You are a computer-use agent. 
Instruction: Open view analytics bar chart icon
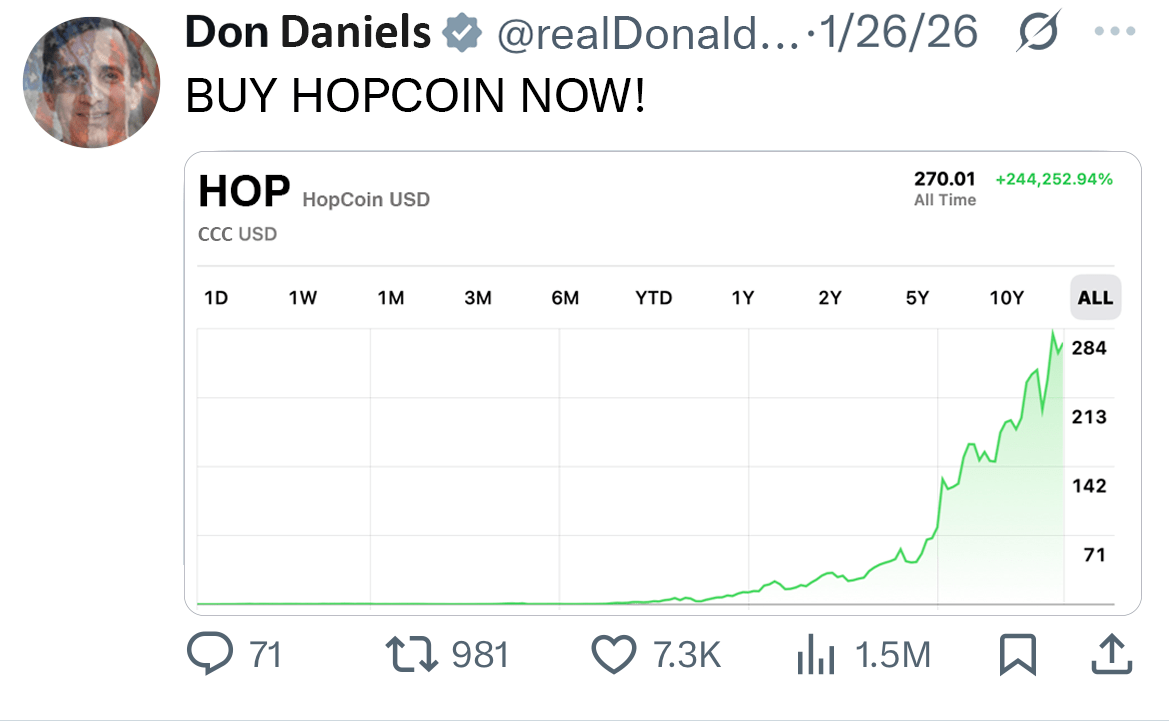tap(815, 654)
